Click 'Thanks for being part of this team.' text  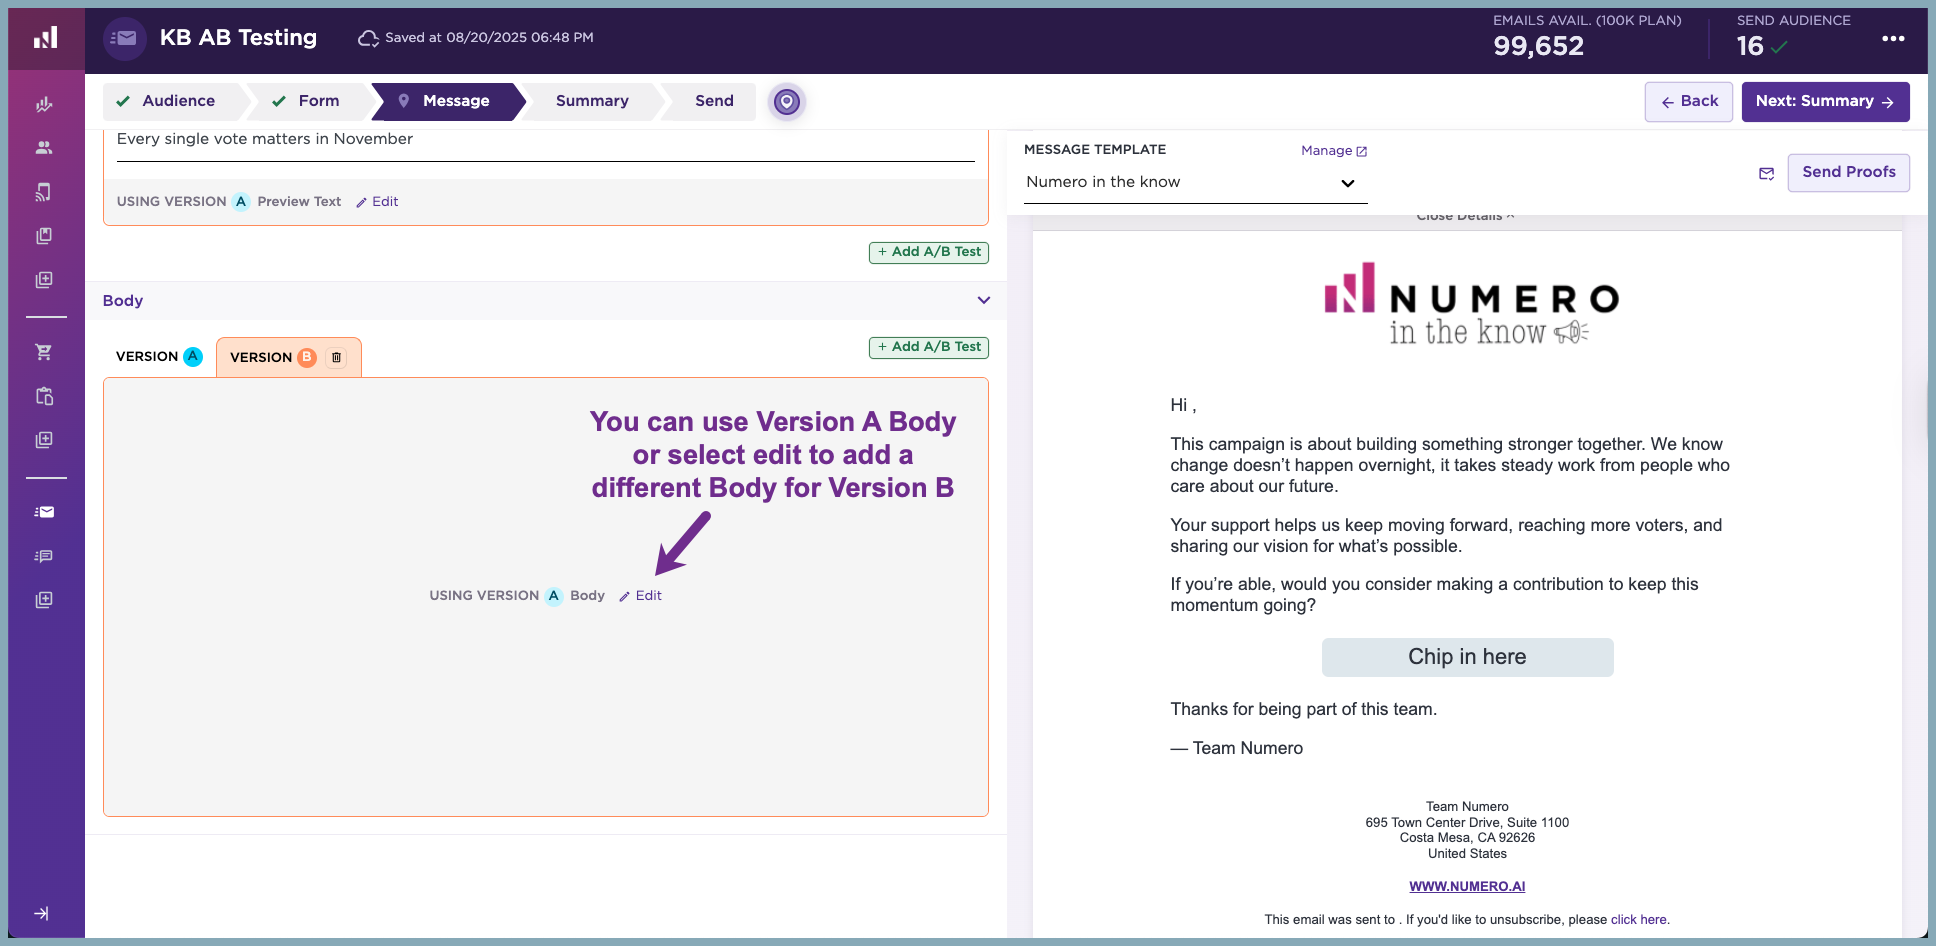pos(1303,709)
